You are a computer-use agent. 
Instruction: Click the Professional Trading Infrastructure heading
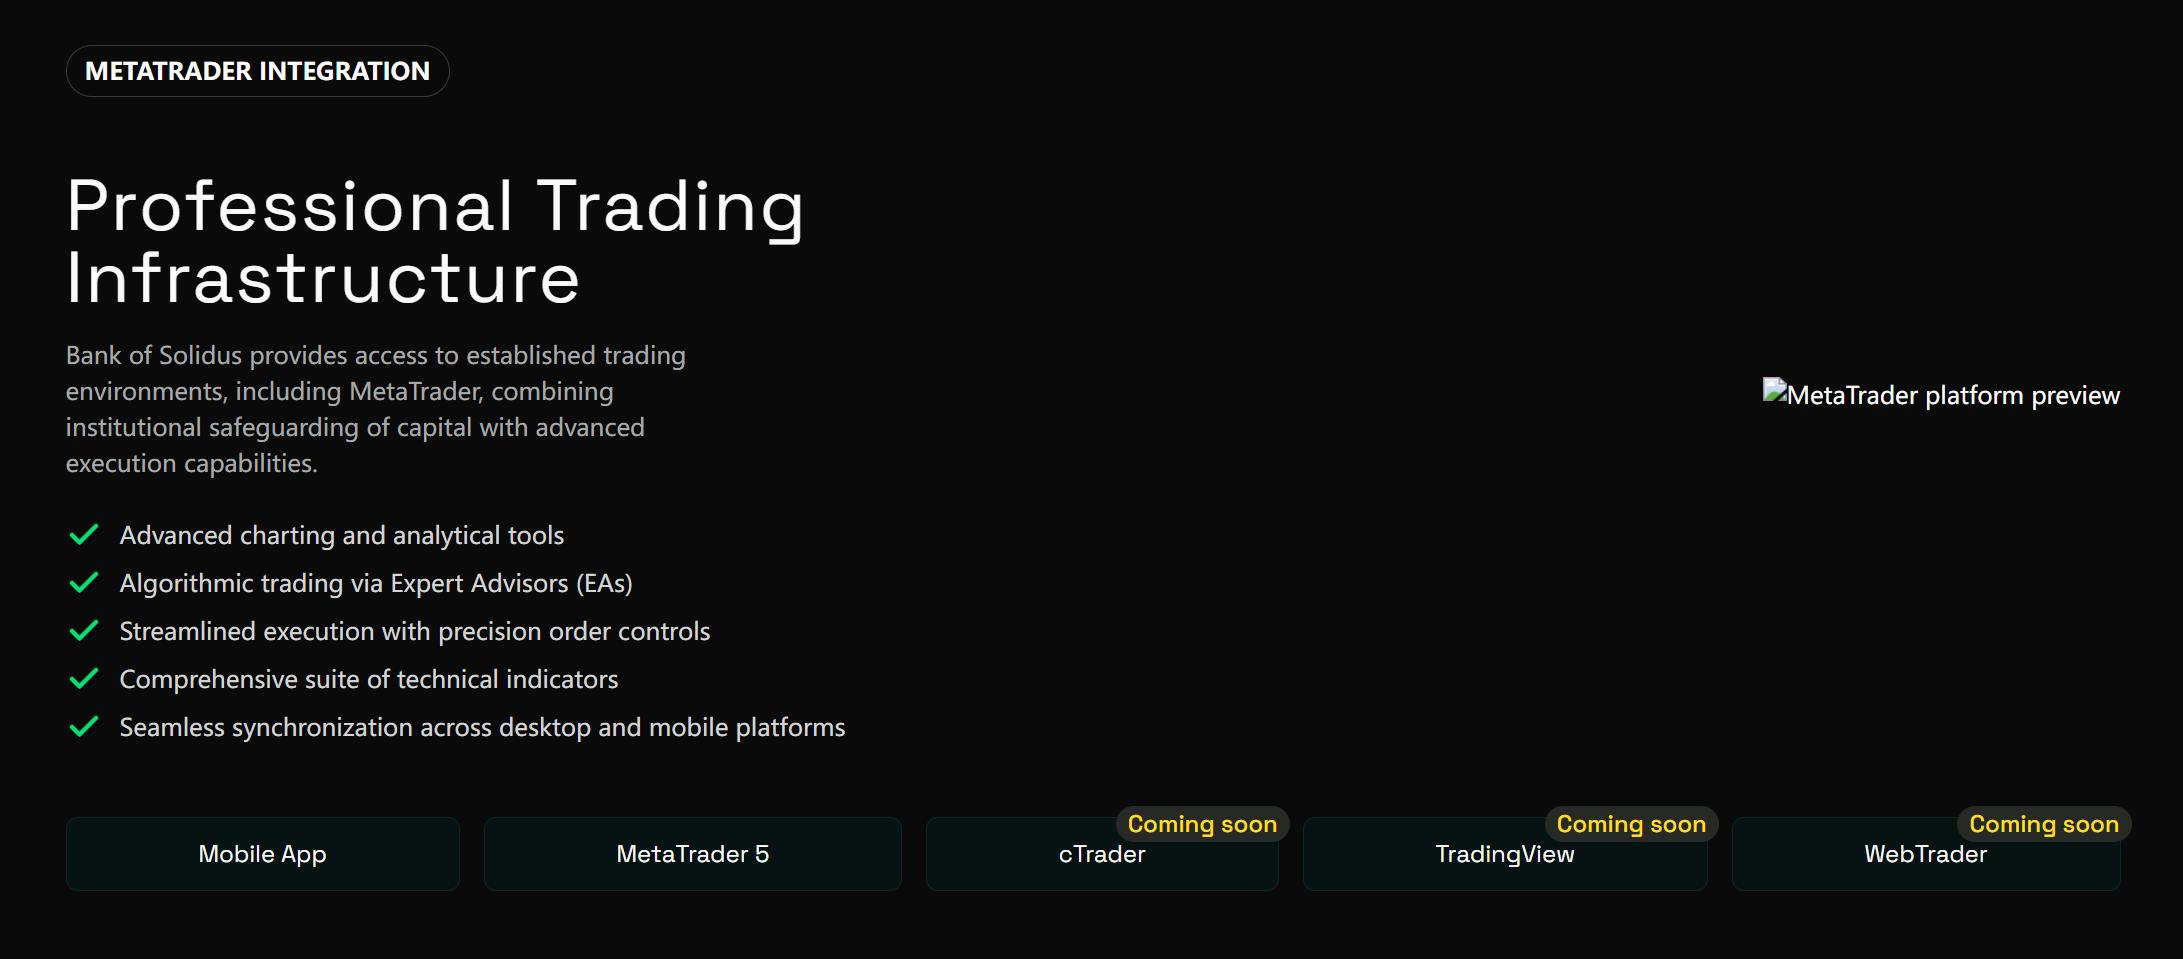pos(435,241)
